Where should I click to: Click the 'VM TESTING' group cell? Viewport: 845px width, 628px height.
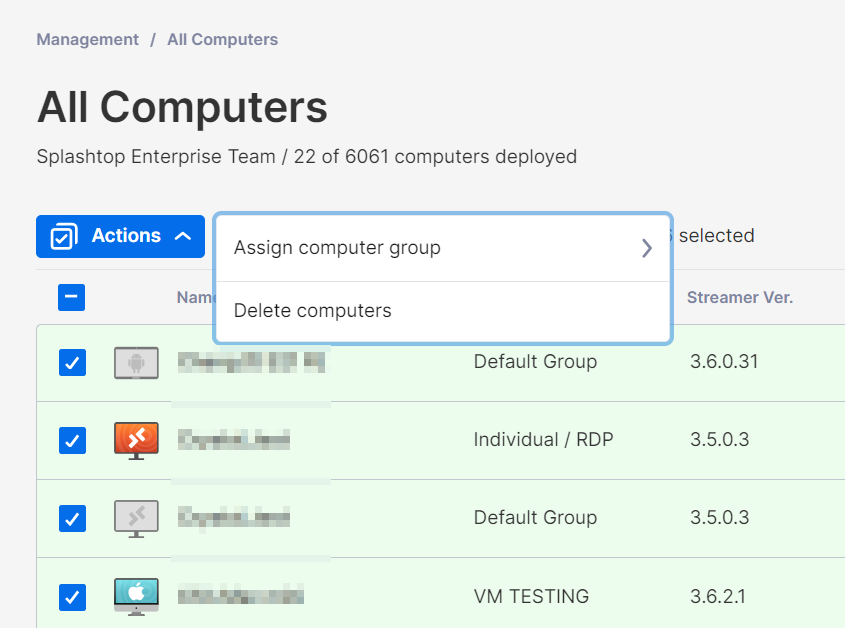531,596
